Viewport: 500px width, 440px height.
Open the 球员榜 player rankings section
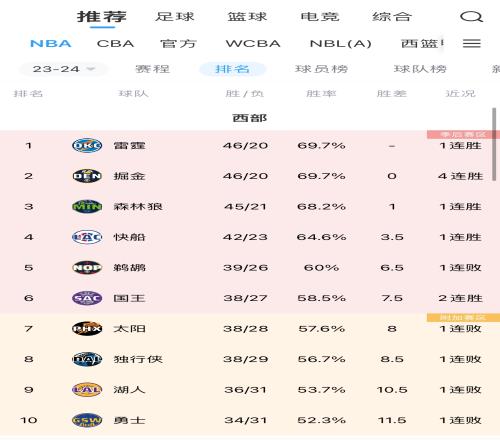coord(322,69)
